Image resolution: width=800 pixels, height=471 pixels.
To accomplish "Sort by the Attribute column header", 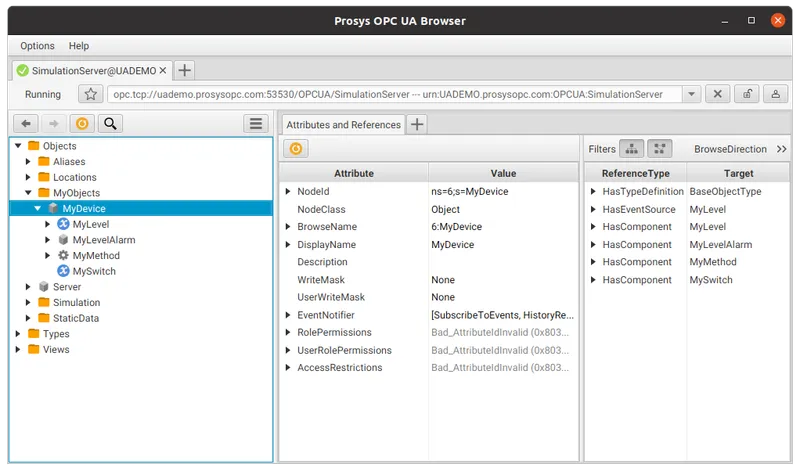I will (x=354, y=173).
